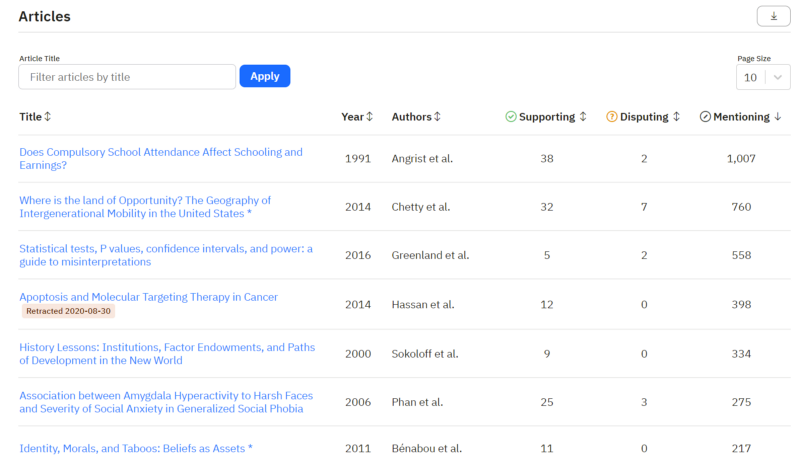800x466 pixels.
Task: Sort by Disputing using its sort arrows
Action: (676, 117)
